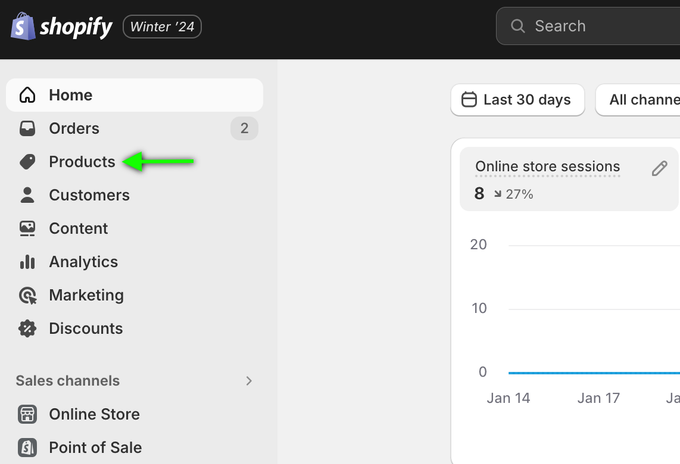Click the Products tag icon
This screenshot has width=680, height=464.
pos(27,162)
